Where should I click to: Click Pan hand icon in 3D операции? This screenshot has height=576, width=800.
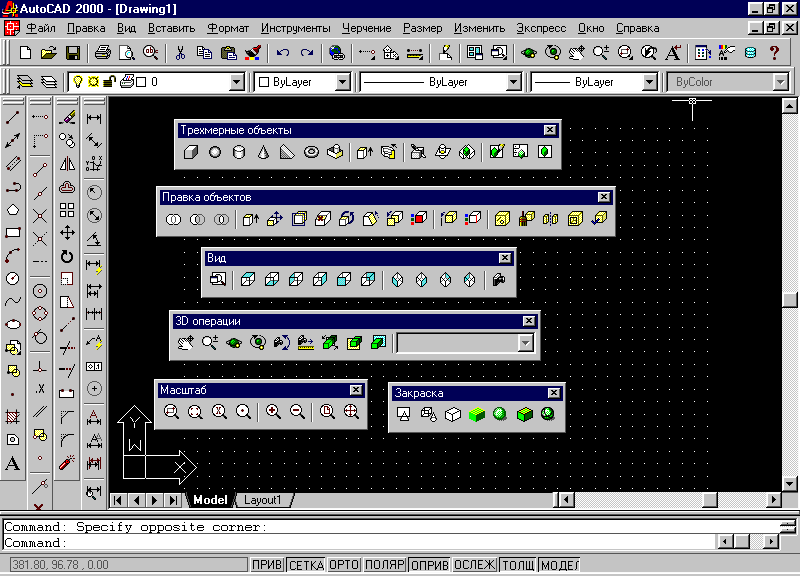pyautogui.click(x=186, y=342)
